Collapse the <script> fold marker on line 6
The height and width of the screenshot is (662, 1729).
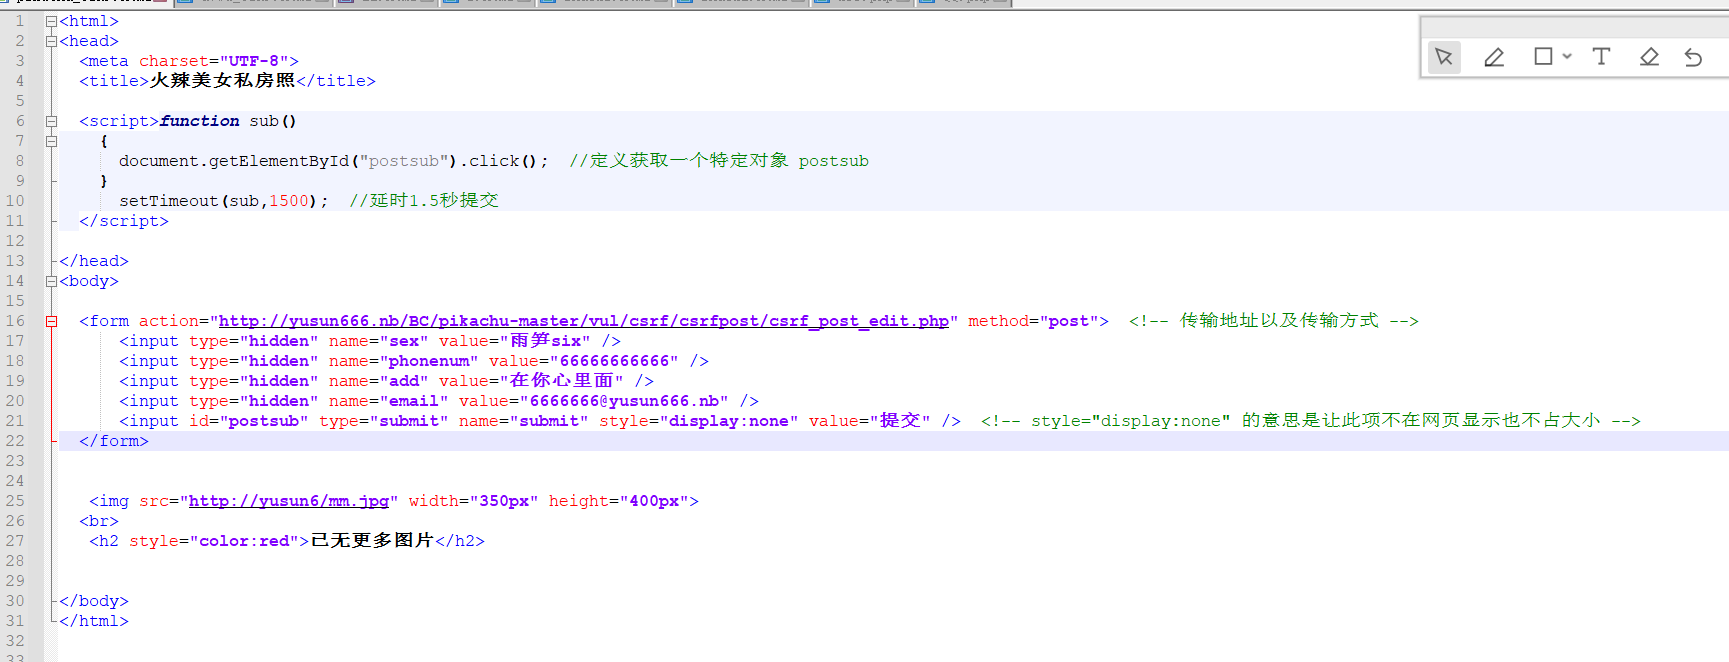(x=51, y=121)
